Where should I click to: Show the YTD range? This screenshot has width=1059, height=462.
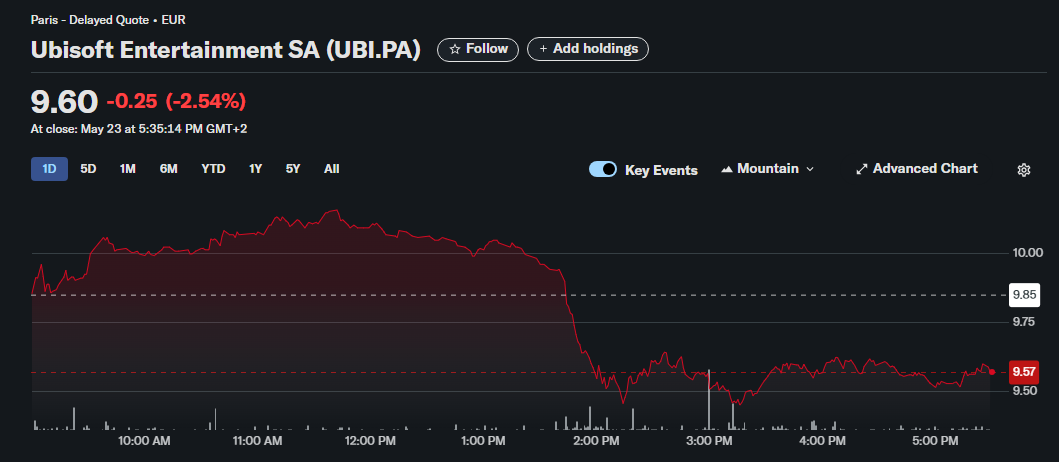click(x=213, y=169)
